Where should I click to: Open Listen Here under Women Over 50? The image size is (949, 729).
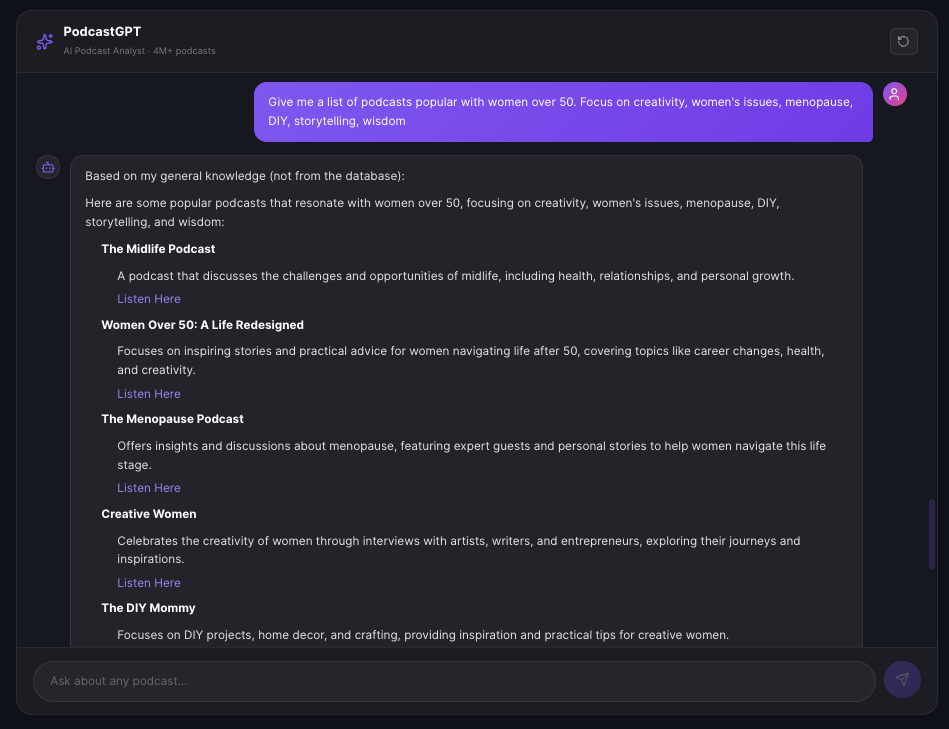click(x=149, y=394)
